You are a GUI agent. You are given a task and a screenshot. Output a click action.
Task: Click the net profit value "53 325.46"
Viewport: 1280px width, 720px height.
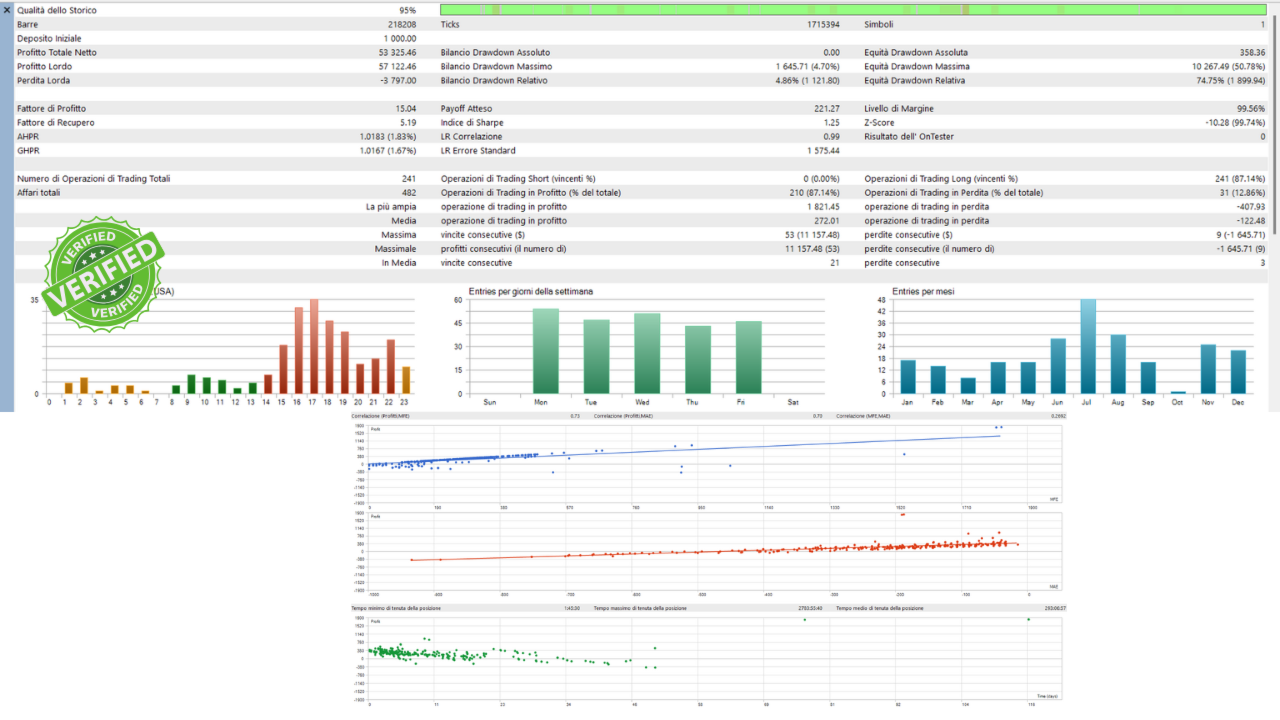(x=397, y=52)
